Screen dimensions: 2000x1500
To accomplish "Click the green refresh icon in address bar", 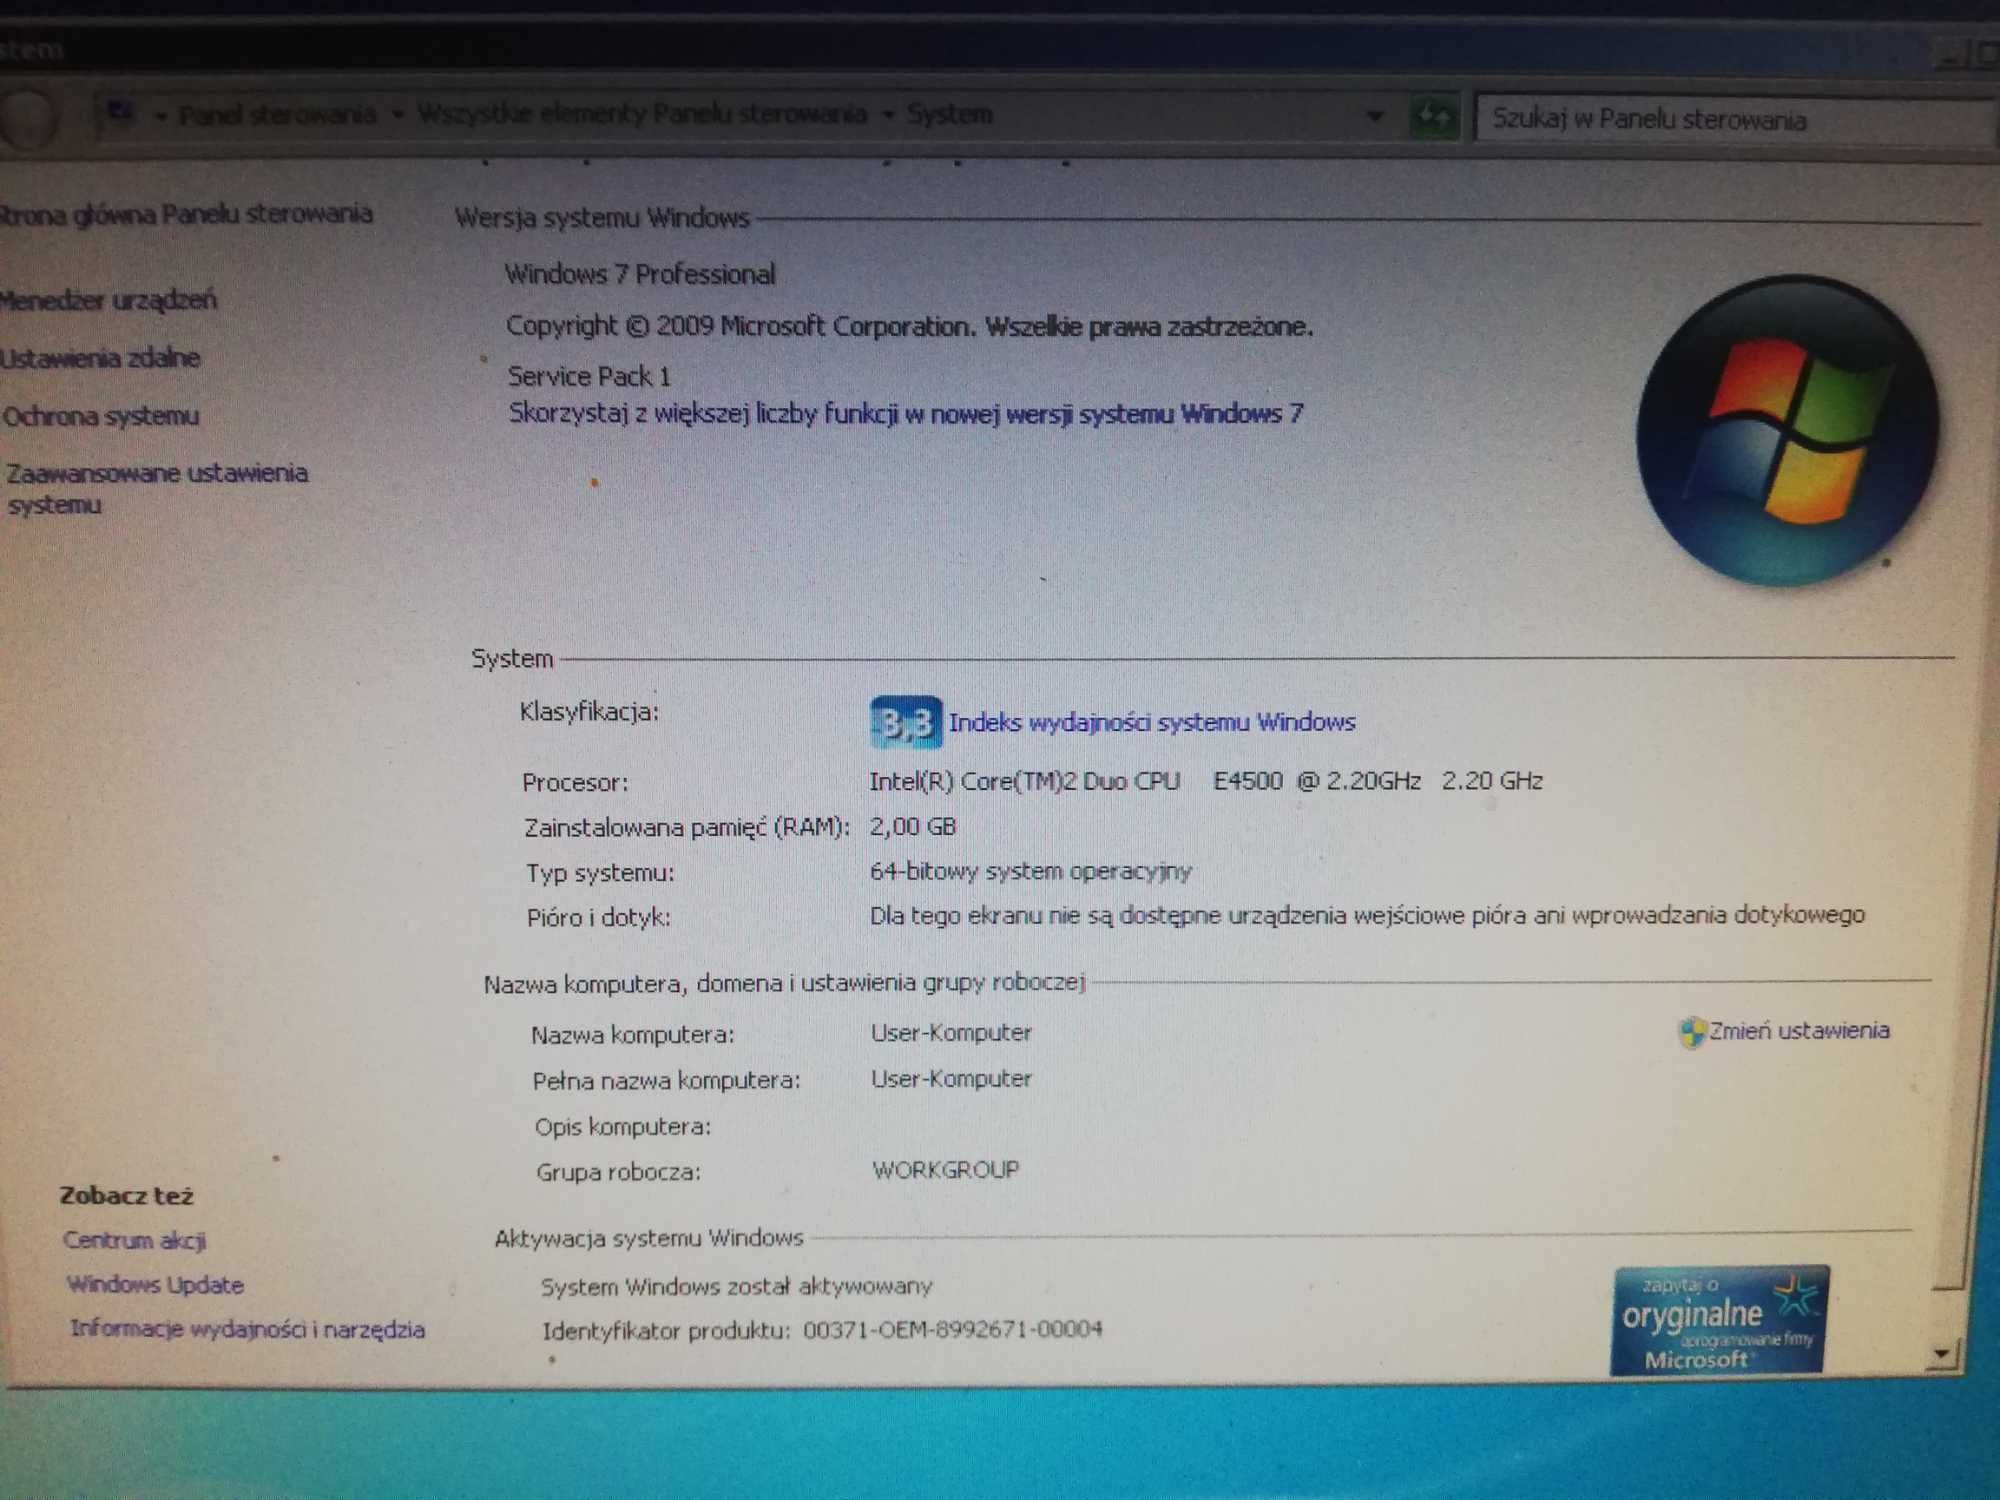I will click(x=1434, y=117).
